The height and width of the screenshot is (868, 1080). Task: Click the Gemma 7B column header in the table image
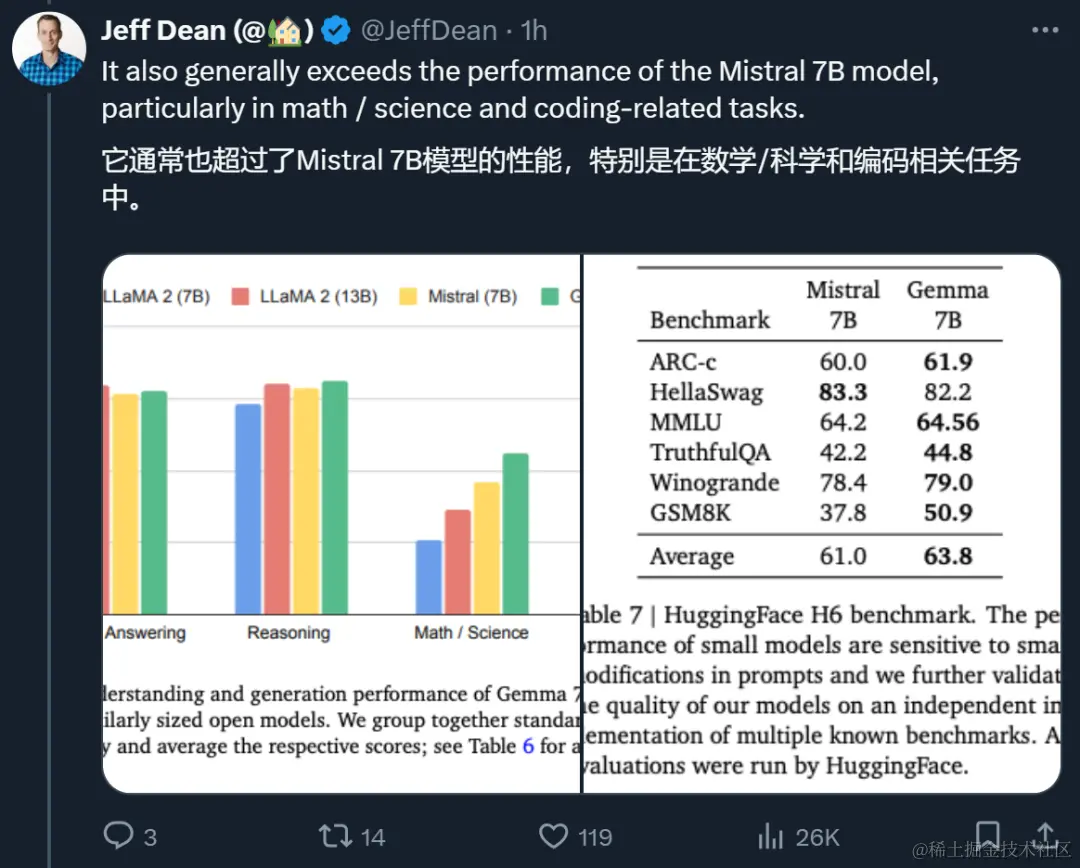coord(947,303)
